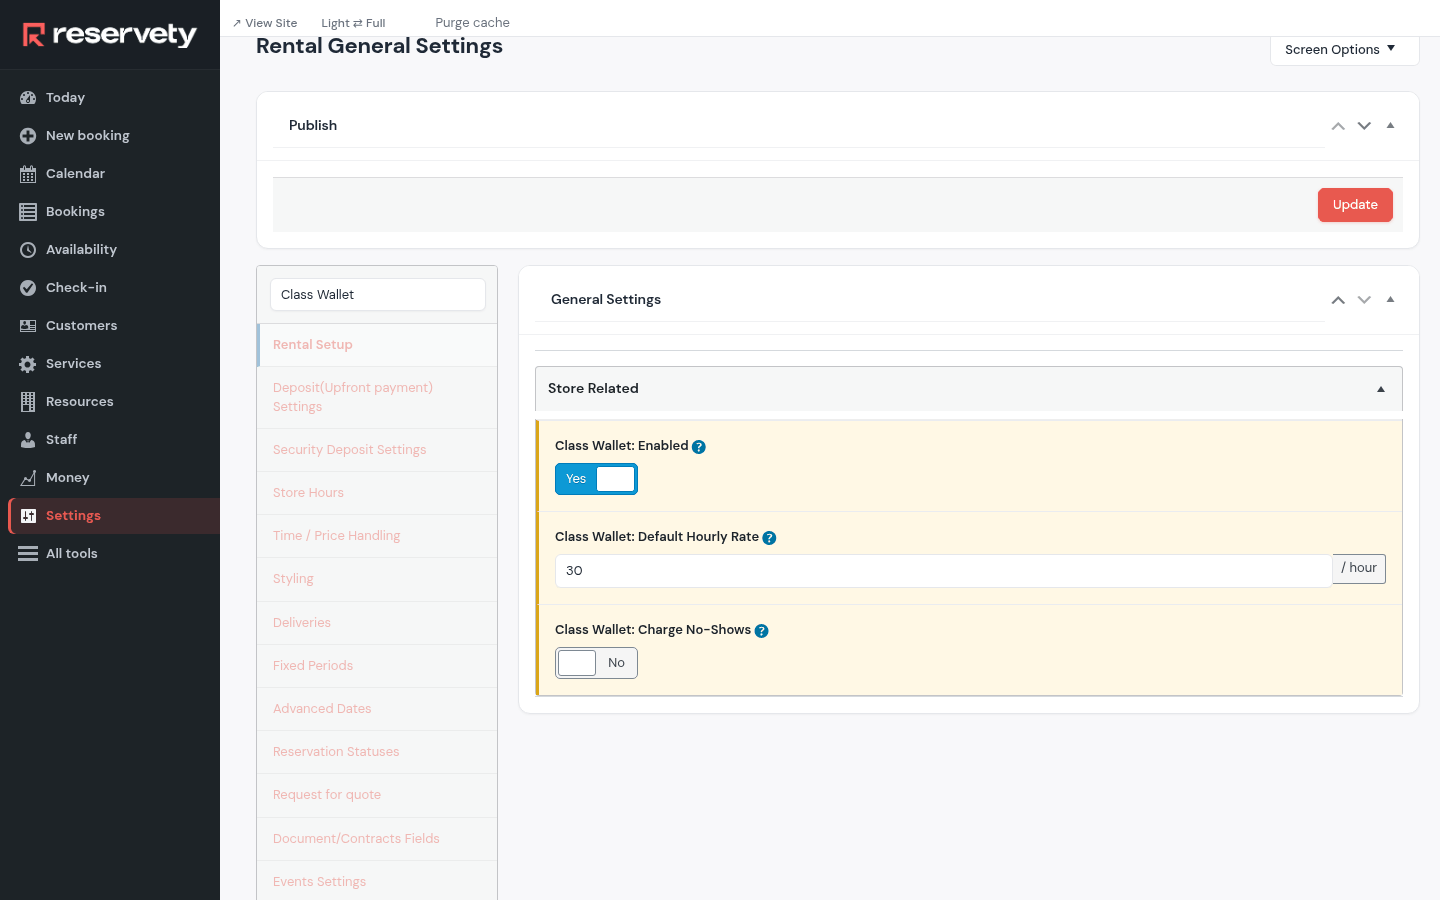Toggle Class Wallet: Enabled switch
This screenshot has width=1440, height=900.
click(x=596, y=479)
